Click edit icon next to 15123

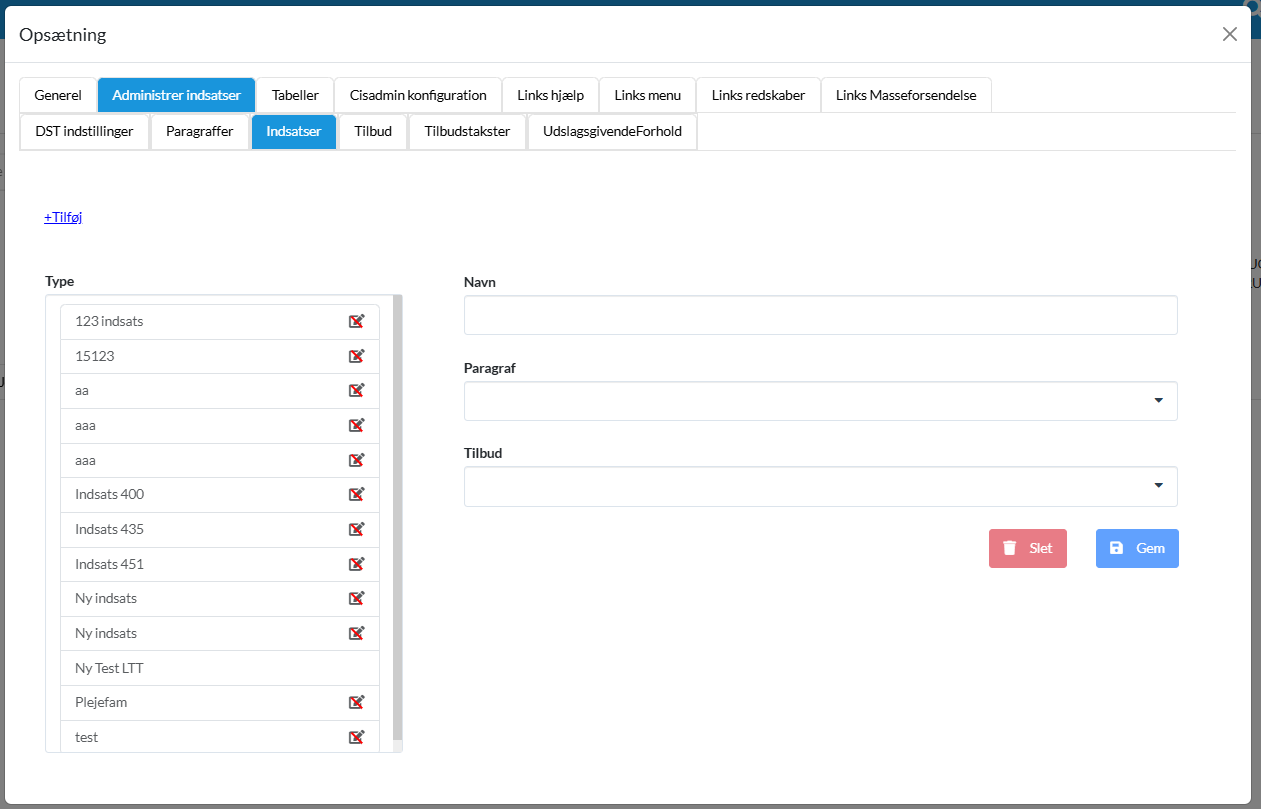[x=356, y=356]
